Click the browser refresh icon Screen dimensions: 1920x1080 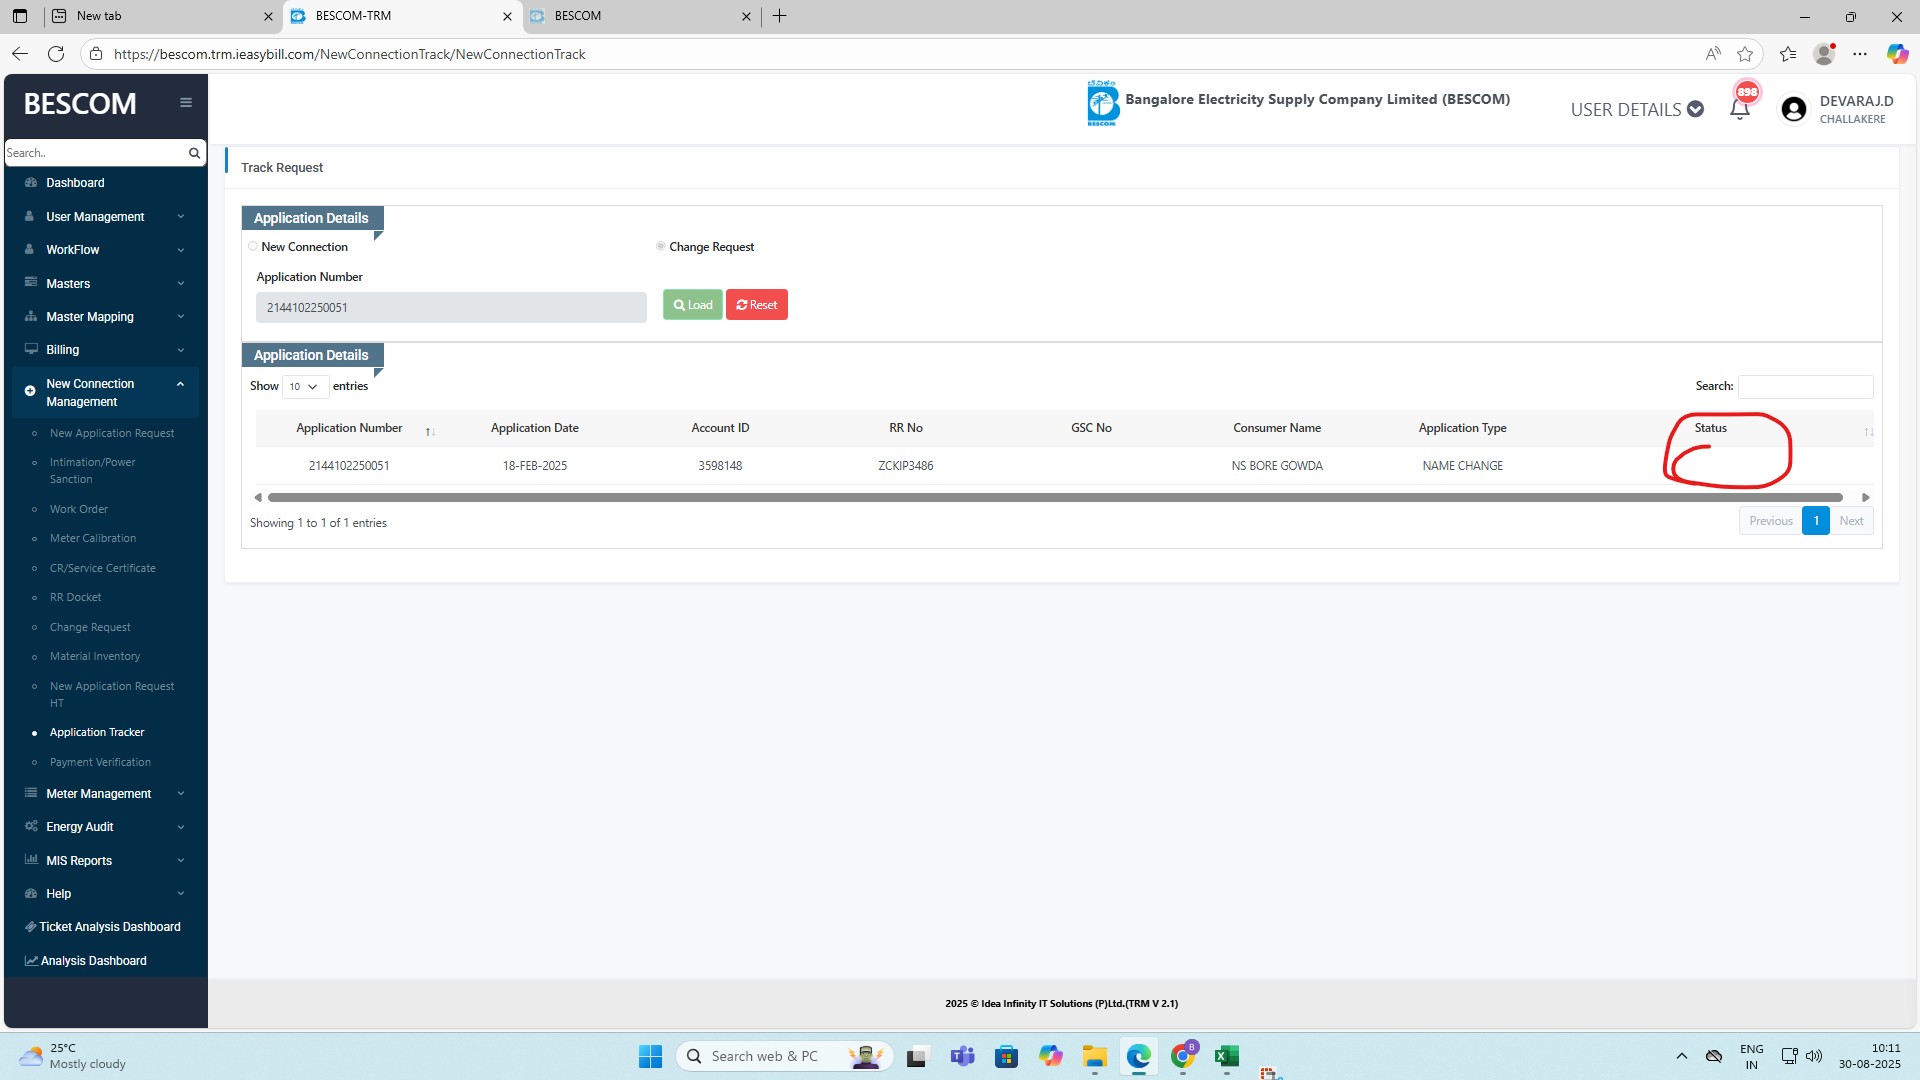click(56, 54)
